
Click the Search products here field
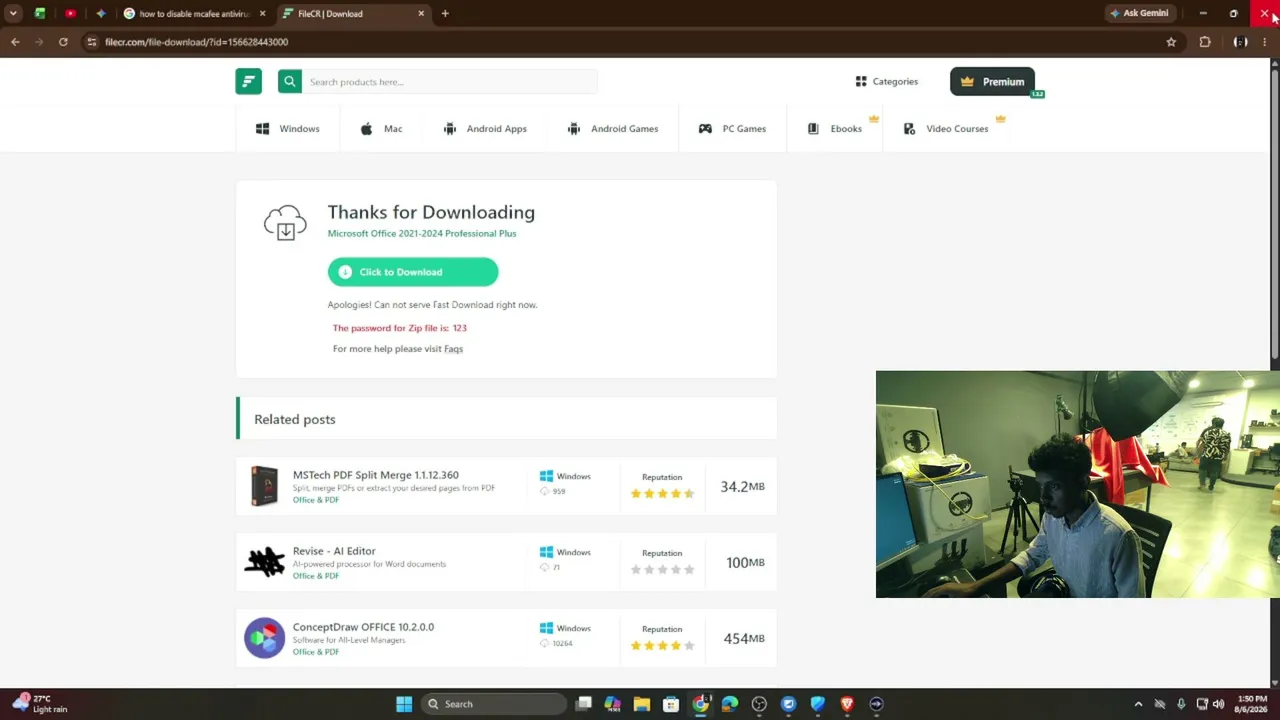tap(449, 82)
